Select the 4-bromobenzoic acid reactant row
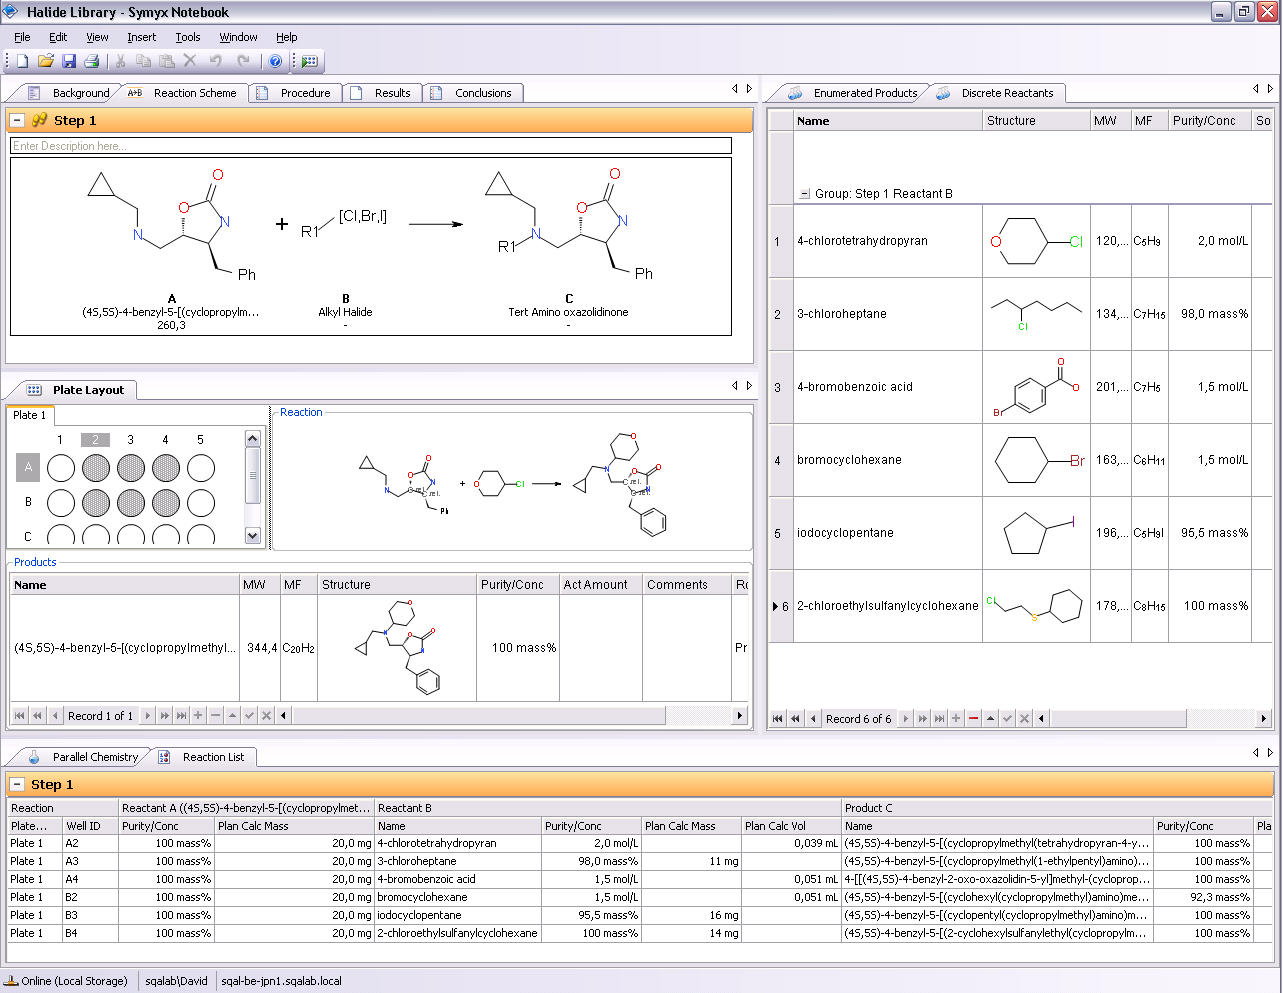This screenshot has height=993, width=1283. [1020, 387]
